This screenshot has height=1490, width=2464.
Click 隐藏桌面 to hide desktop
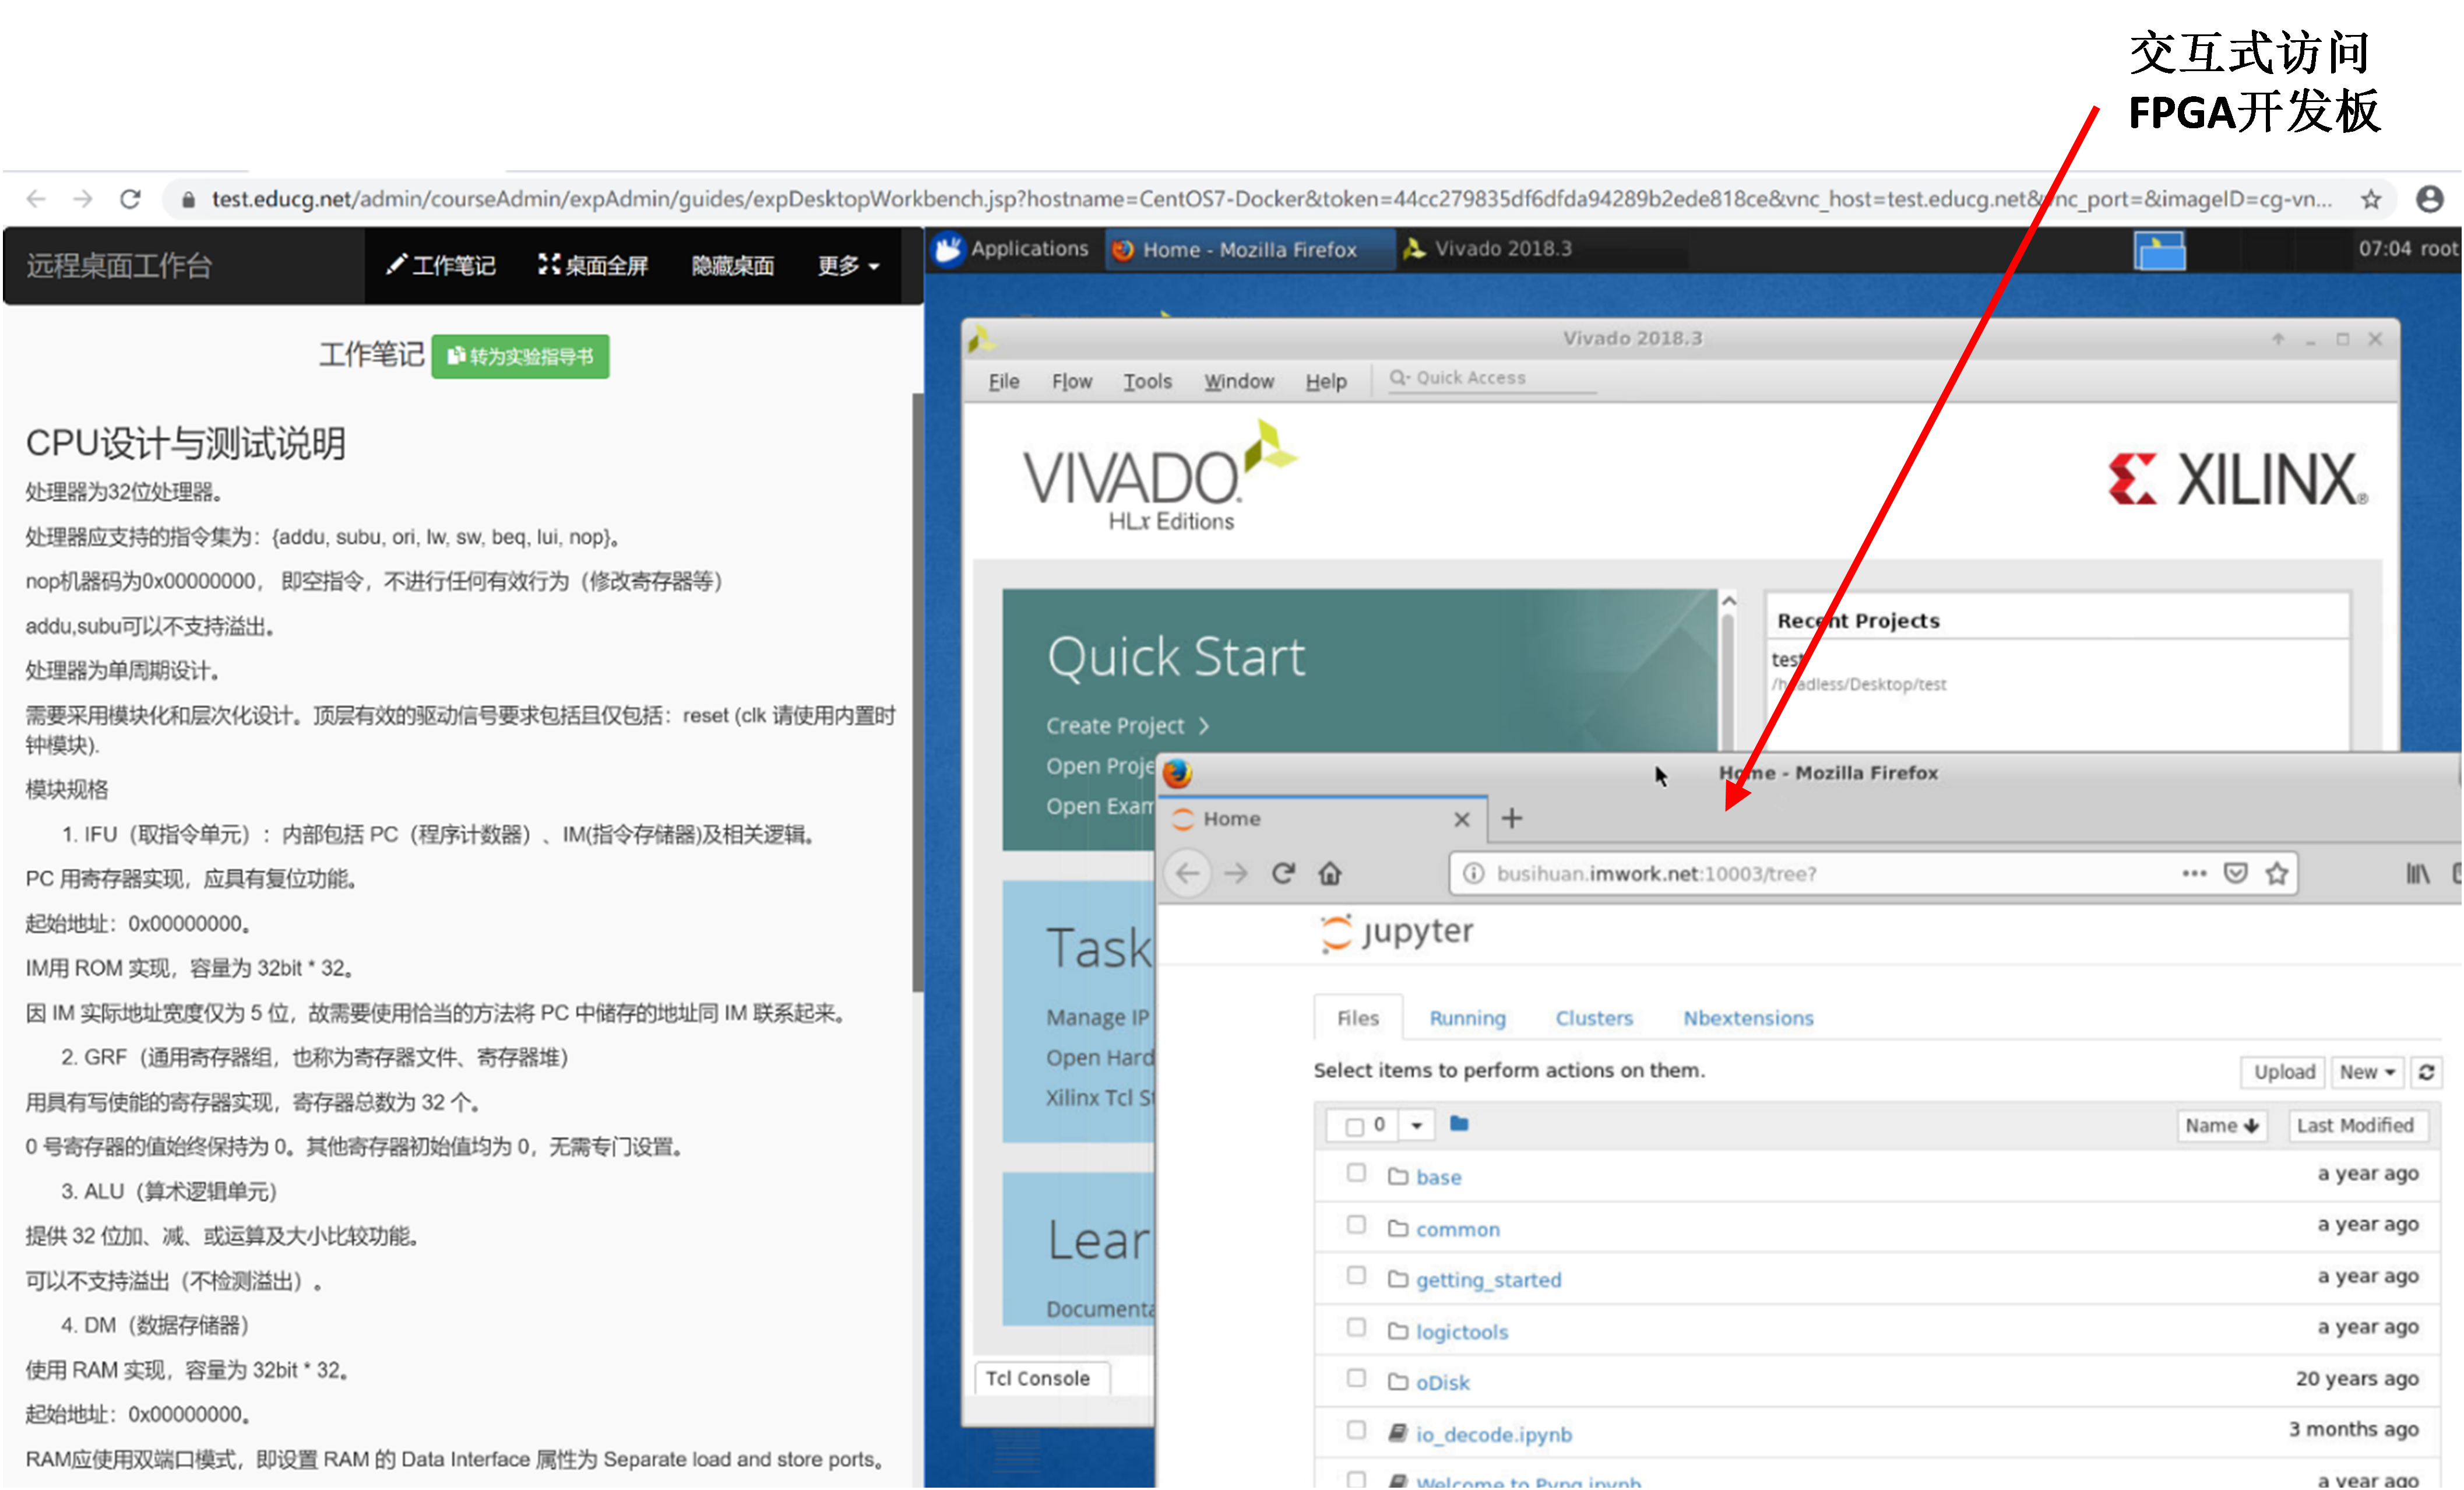coord(732,265)
